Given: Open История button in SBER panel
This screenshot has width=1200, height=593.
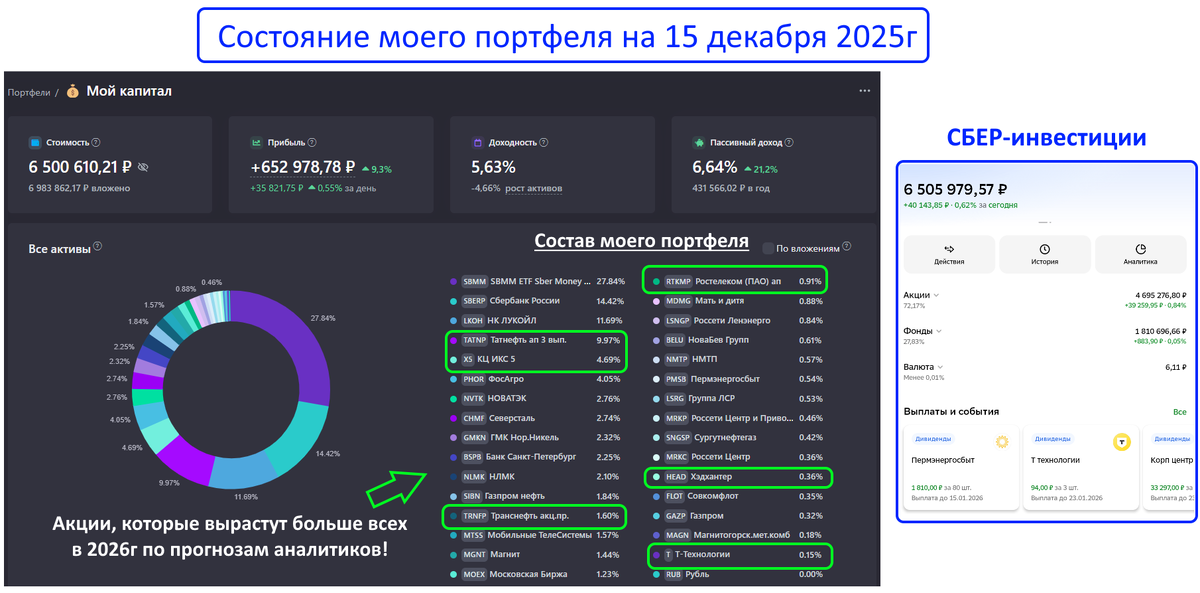Looking at the screenshot, I should tap(1045, 254).
